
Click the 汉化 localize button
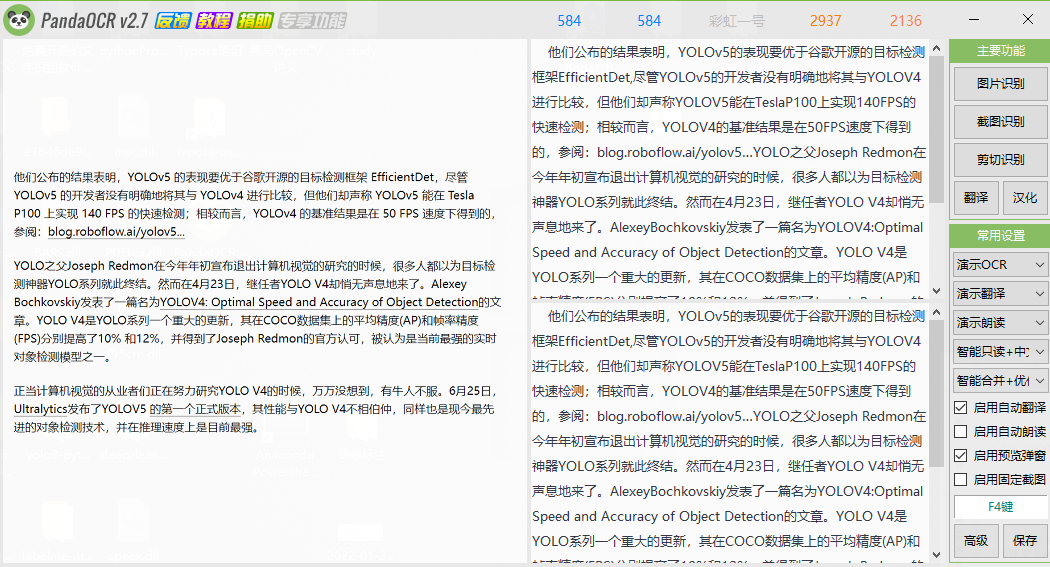[x=1025, y=198]
